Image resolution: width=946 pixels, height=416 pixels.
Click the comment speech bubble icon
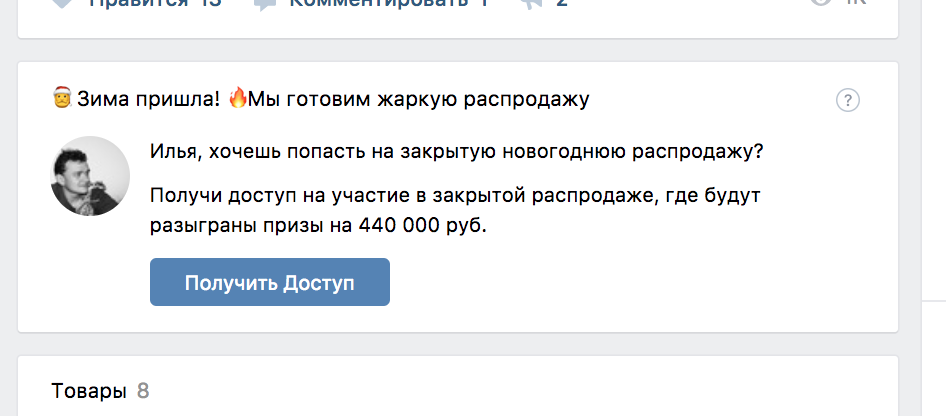click(x=264, y=3)
